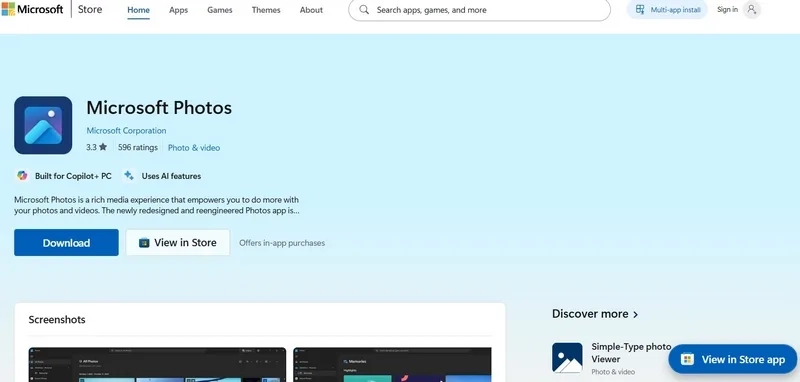Click the Microsoft Photos description text
Image resolution: width=800 pixels, height=382 pixels.
point(157,205)
